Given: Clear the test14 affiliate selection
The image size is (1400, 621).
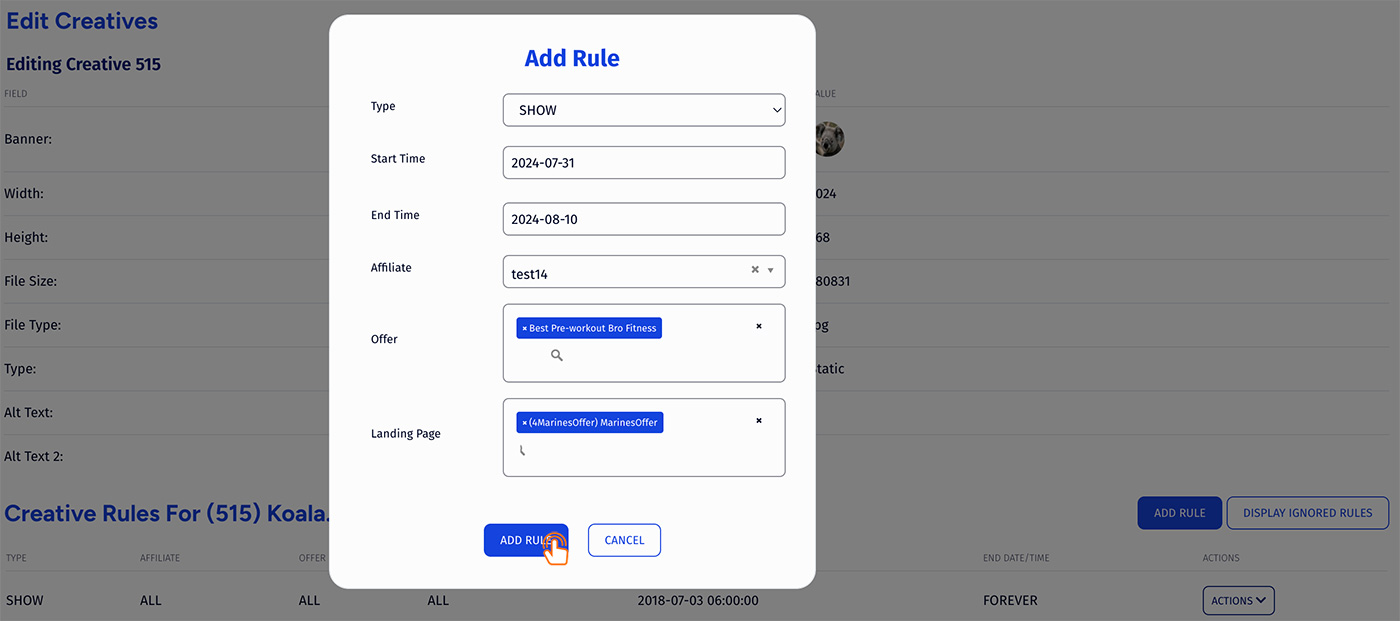Looking at the screenshot, I should pyautogui.click(x=755, y=270).
